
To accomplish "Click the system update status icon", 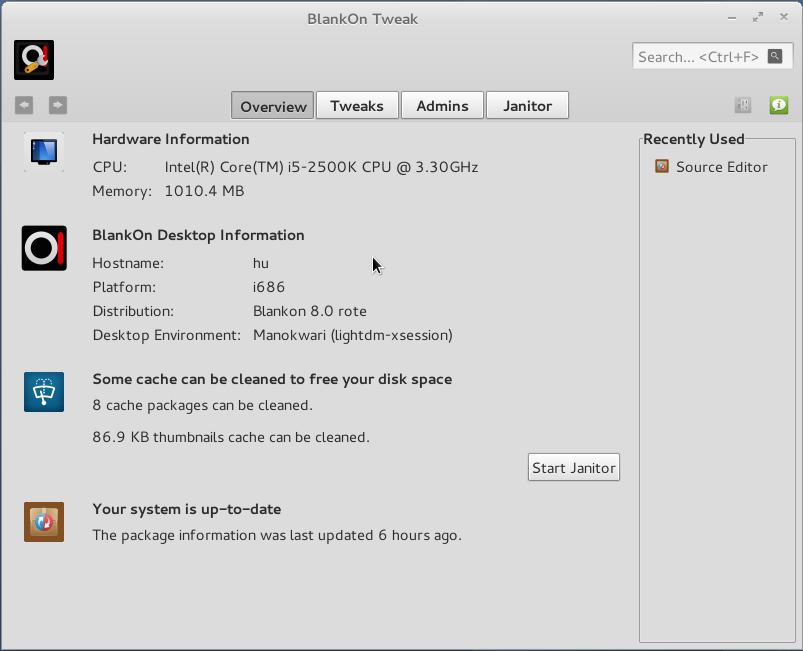I will pyautogui.click(x=43, y=521).
